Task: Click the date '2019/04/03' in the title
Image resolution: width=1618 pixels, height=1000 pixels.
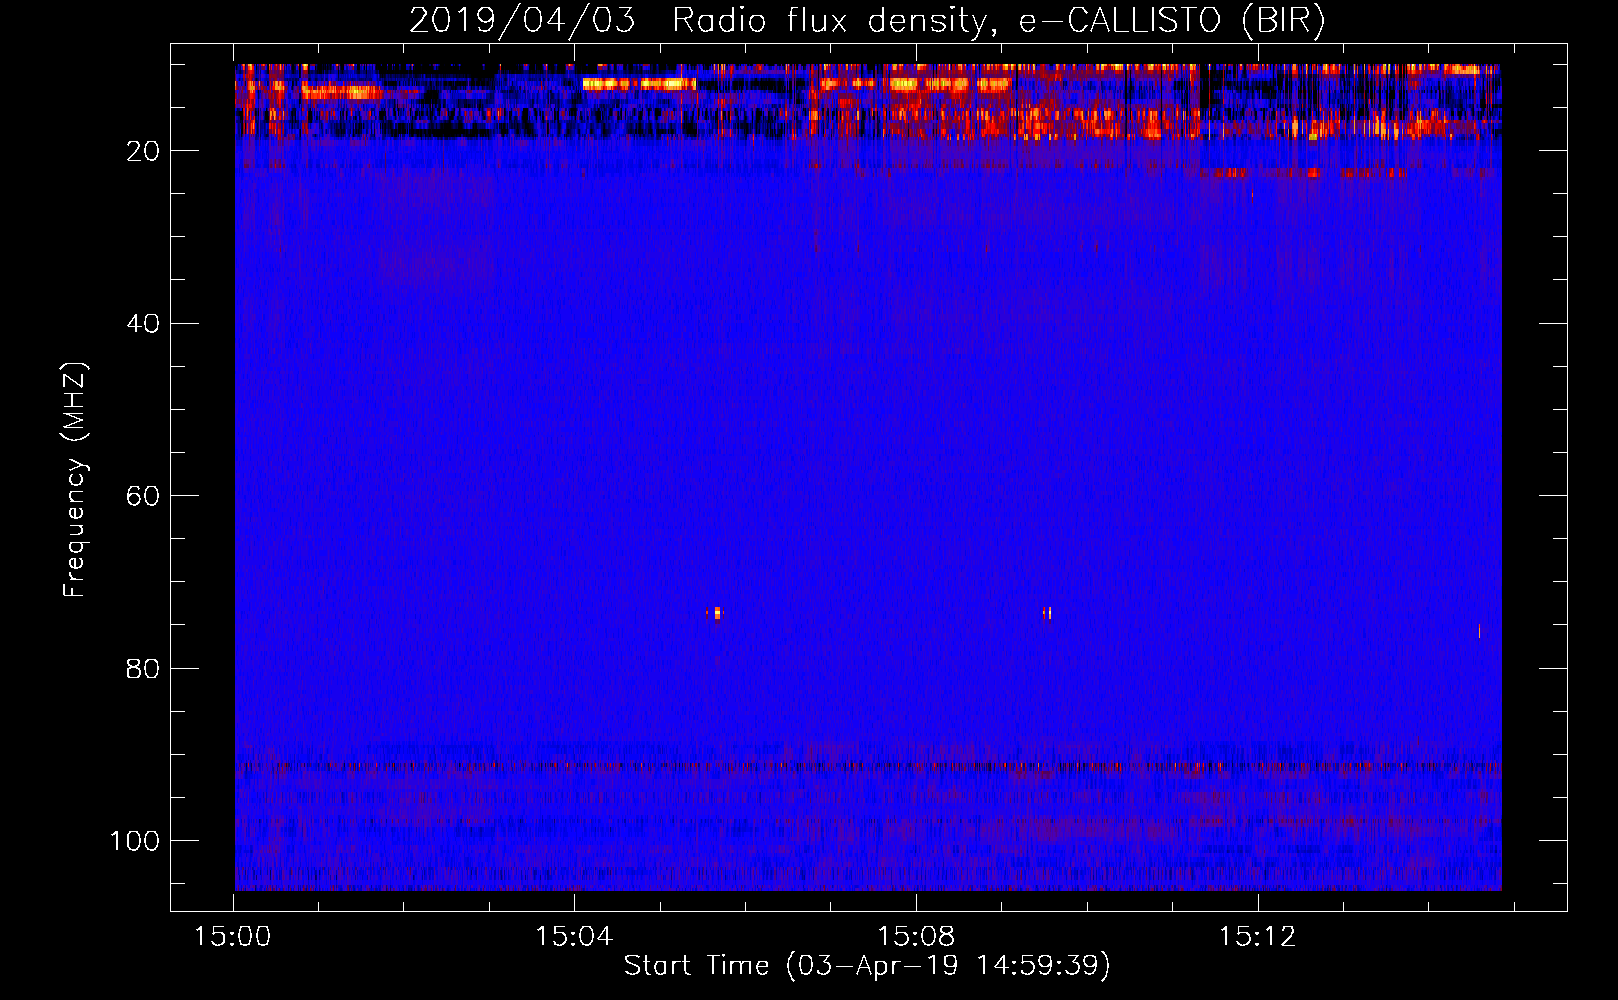Action: pos(522,20)
